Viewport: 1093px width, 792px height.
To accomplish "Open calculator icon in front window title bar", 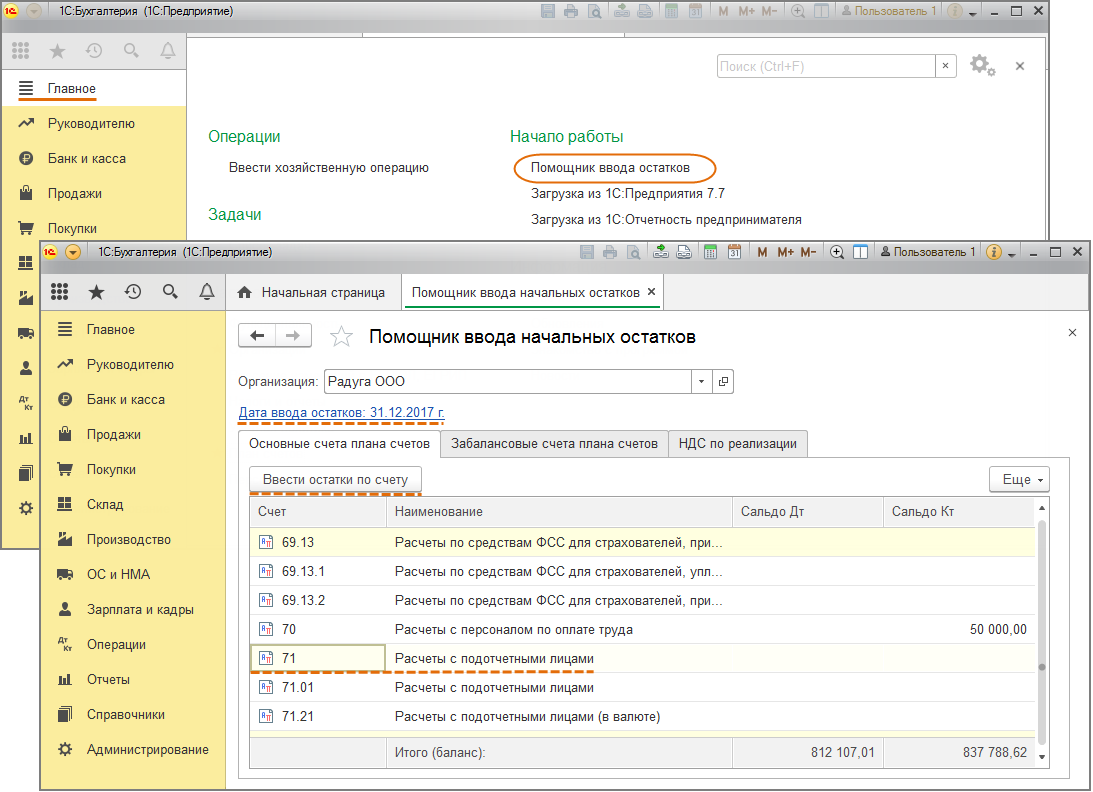I will 710,252.
